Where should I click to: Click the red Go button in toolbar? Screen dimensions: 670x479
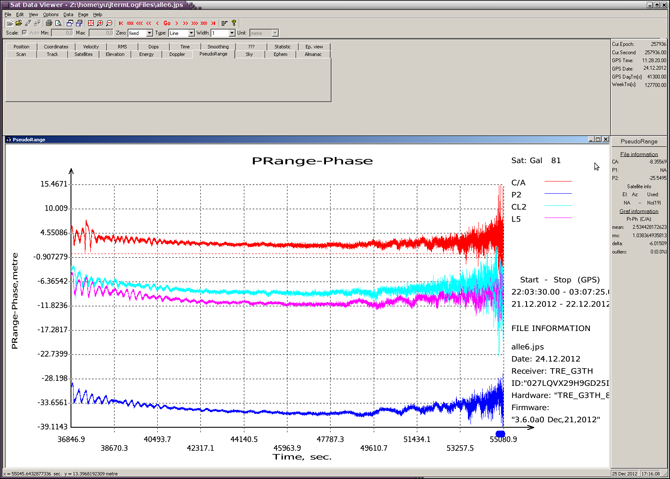point(167,23)
